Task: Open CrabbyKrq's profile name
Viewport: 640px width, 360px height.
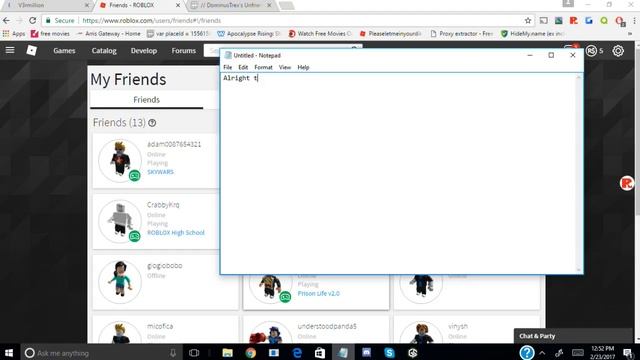Action: (x=163, y=205)
